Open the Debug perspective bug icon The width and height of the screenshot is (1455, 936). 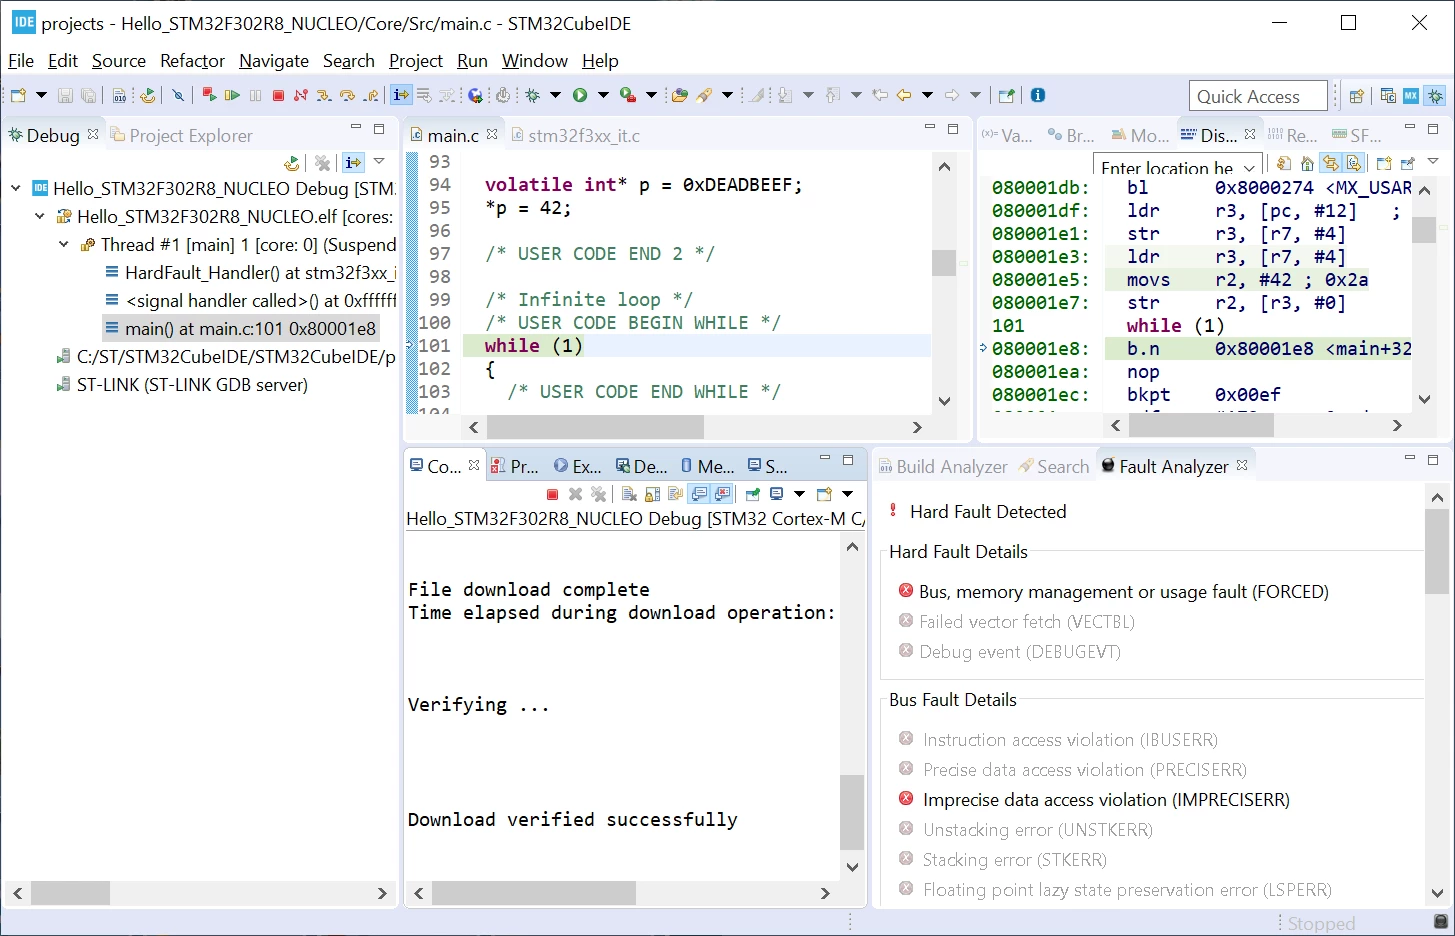(1435, 95)
